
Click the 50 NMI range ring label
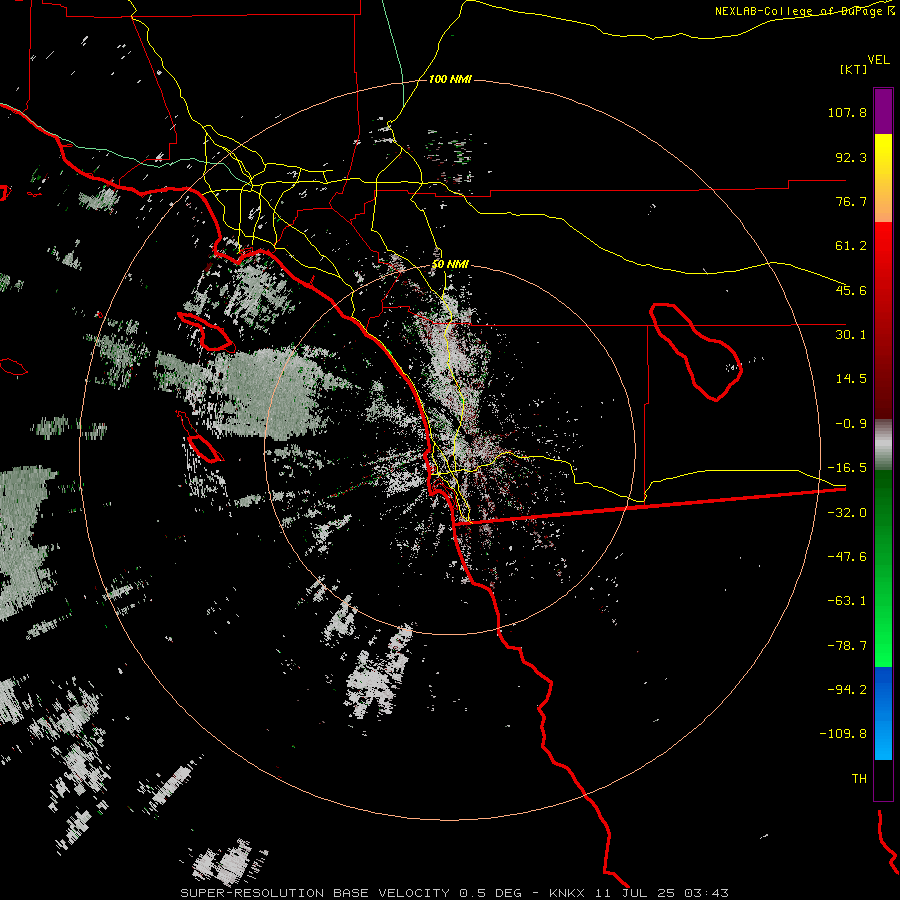click(x=450, y=265)
